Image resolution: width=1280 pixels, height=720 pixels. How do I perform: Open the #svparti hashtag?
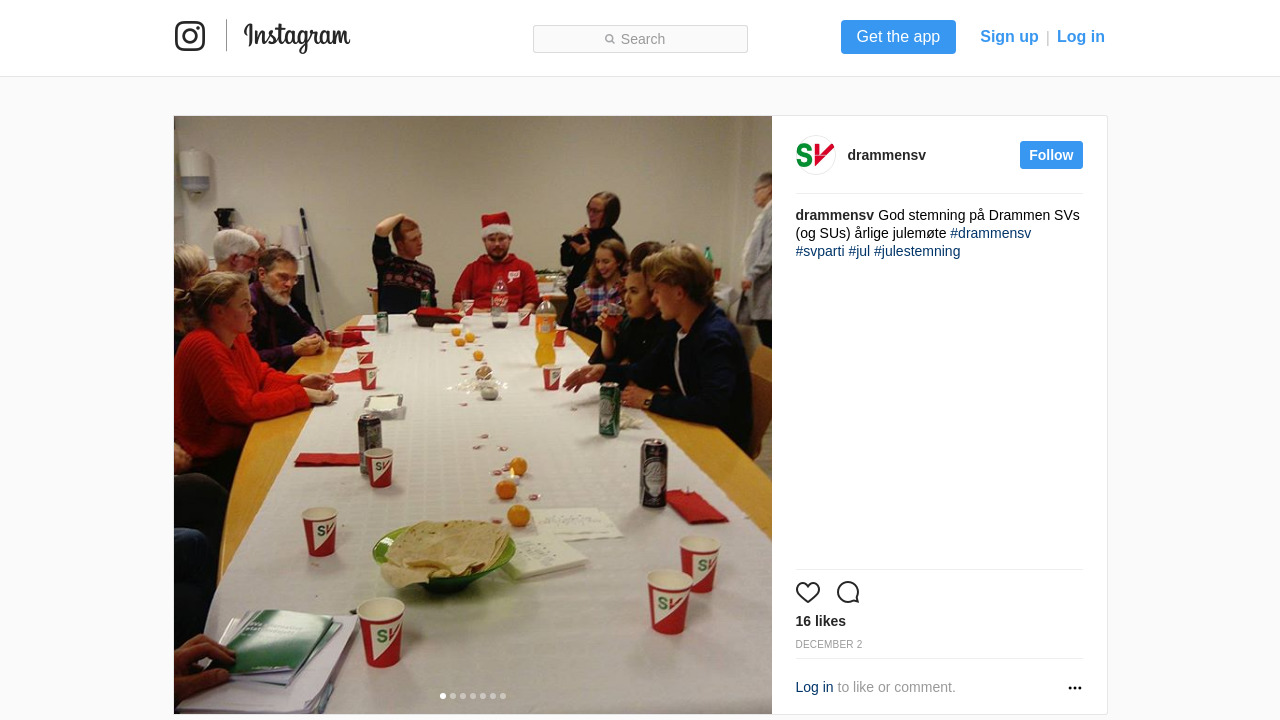pyautogui.click(x=820, y=251)
